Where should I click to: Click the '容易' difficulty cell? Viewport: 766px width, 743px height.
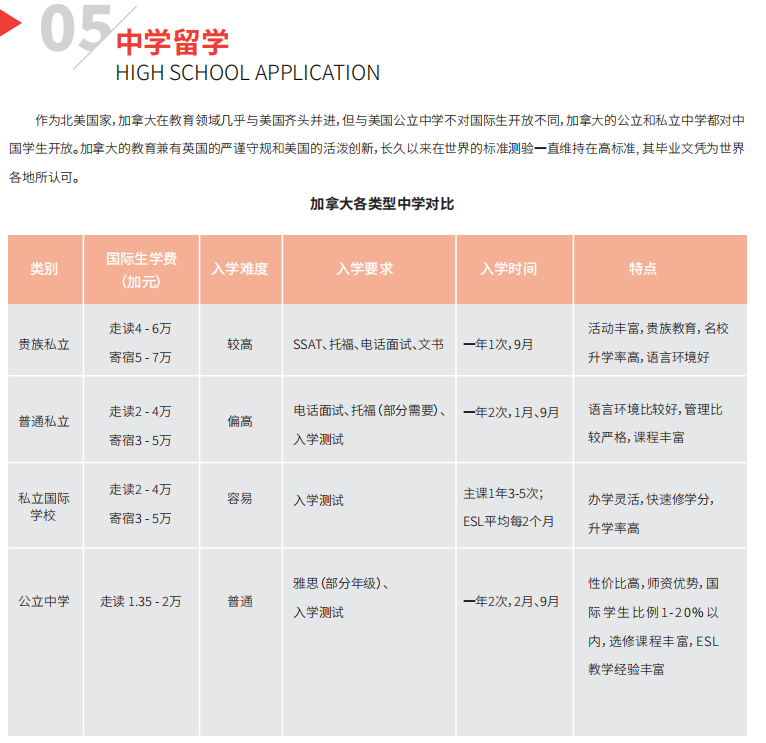(x=240, y=498)
